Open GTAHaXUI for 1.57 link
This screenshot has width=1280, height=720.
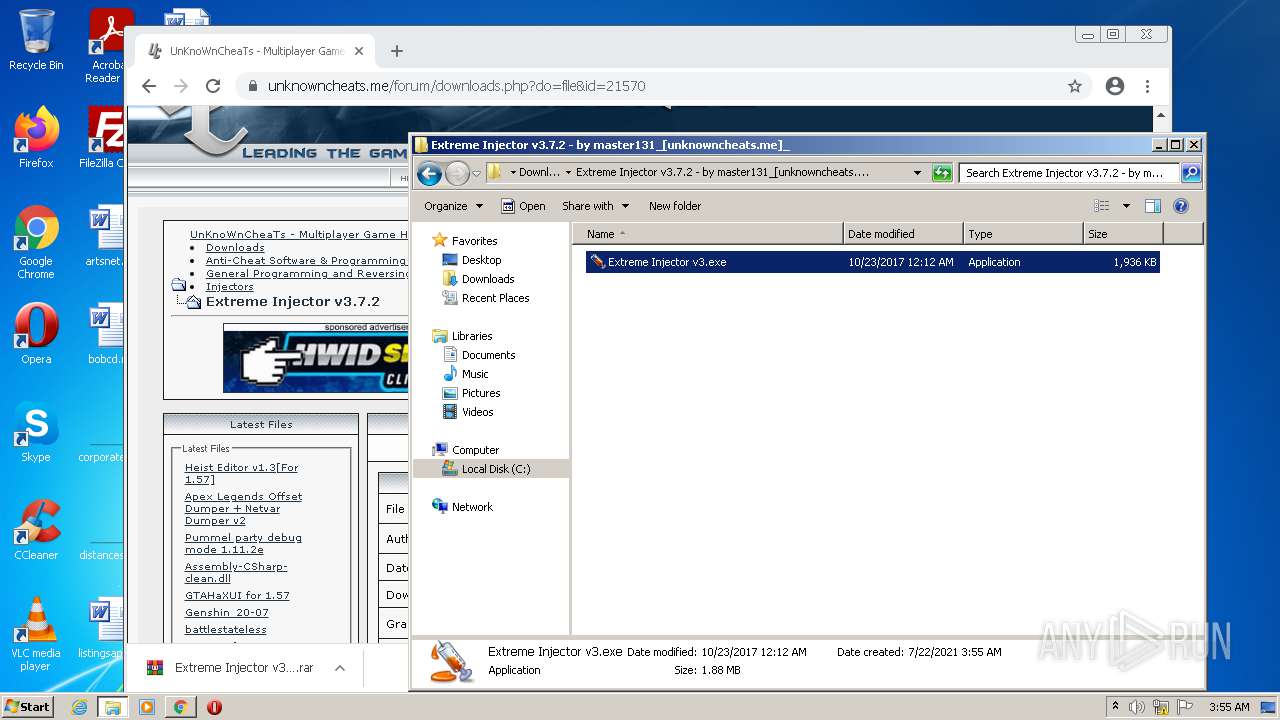tap(237, 595)
